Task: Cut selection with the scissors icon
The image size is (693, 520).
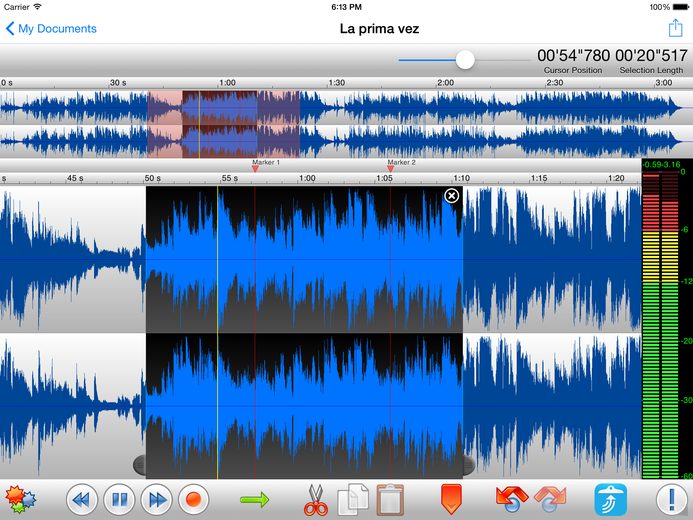Action: coord(316,500)
